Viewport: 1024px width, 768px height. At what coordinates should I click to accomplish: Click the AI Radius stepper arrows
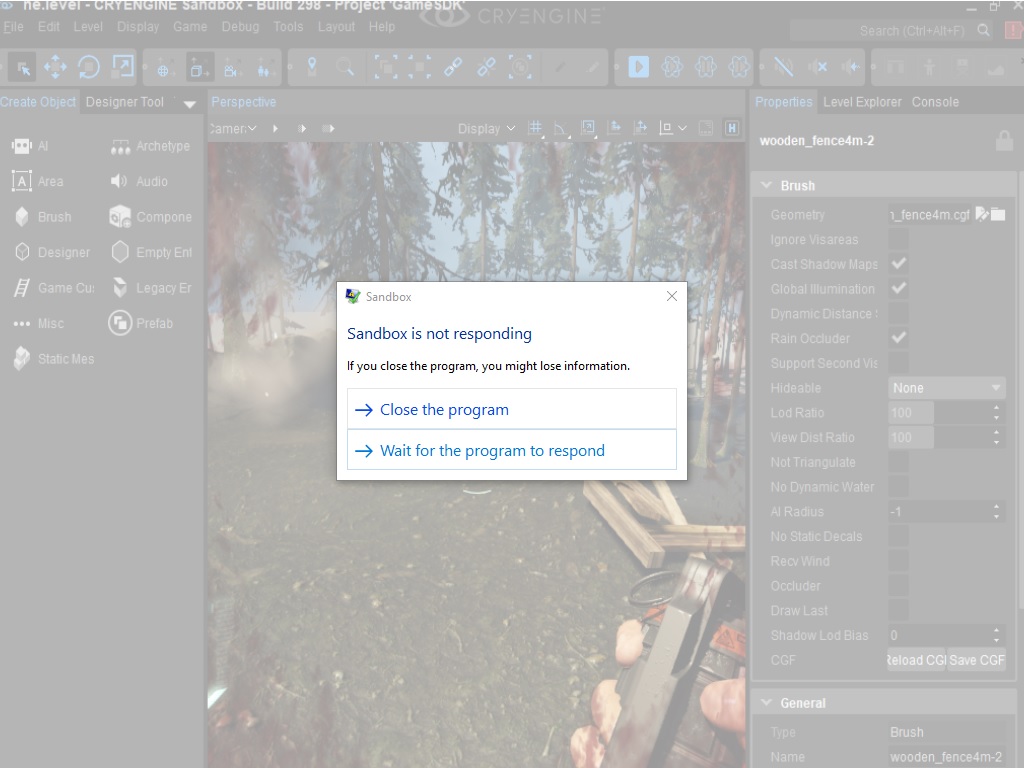pyautogui.click(x=996, y=511)
